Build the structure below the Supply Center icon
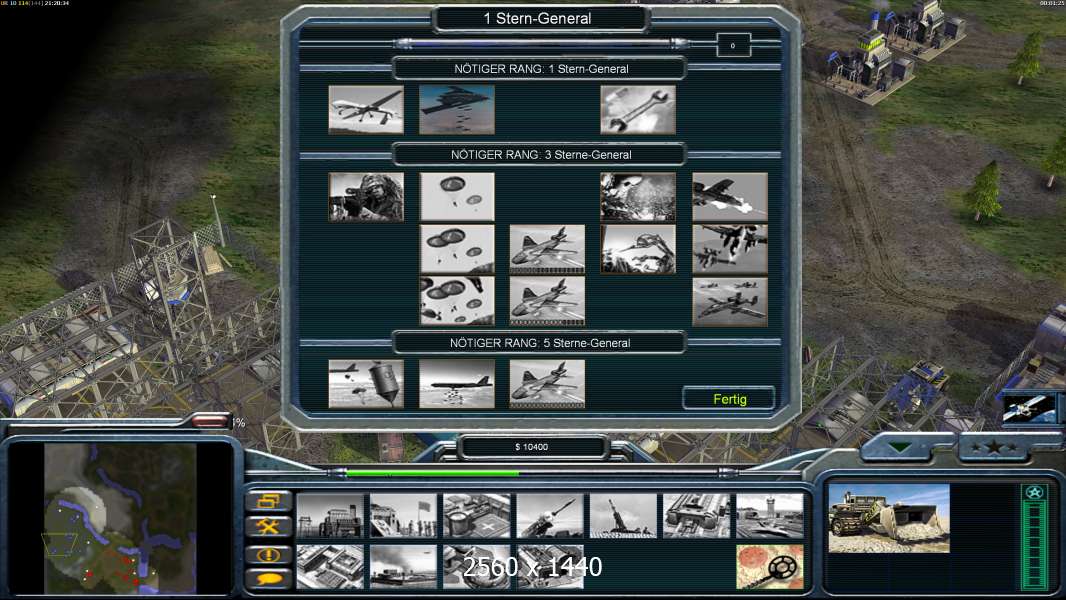1066x600 pixels. 477,567
